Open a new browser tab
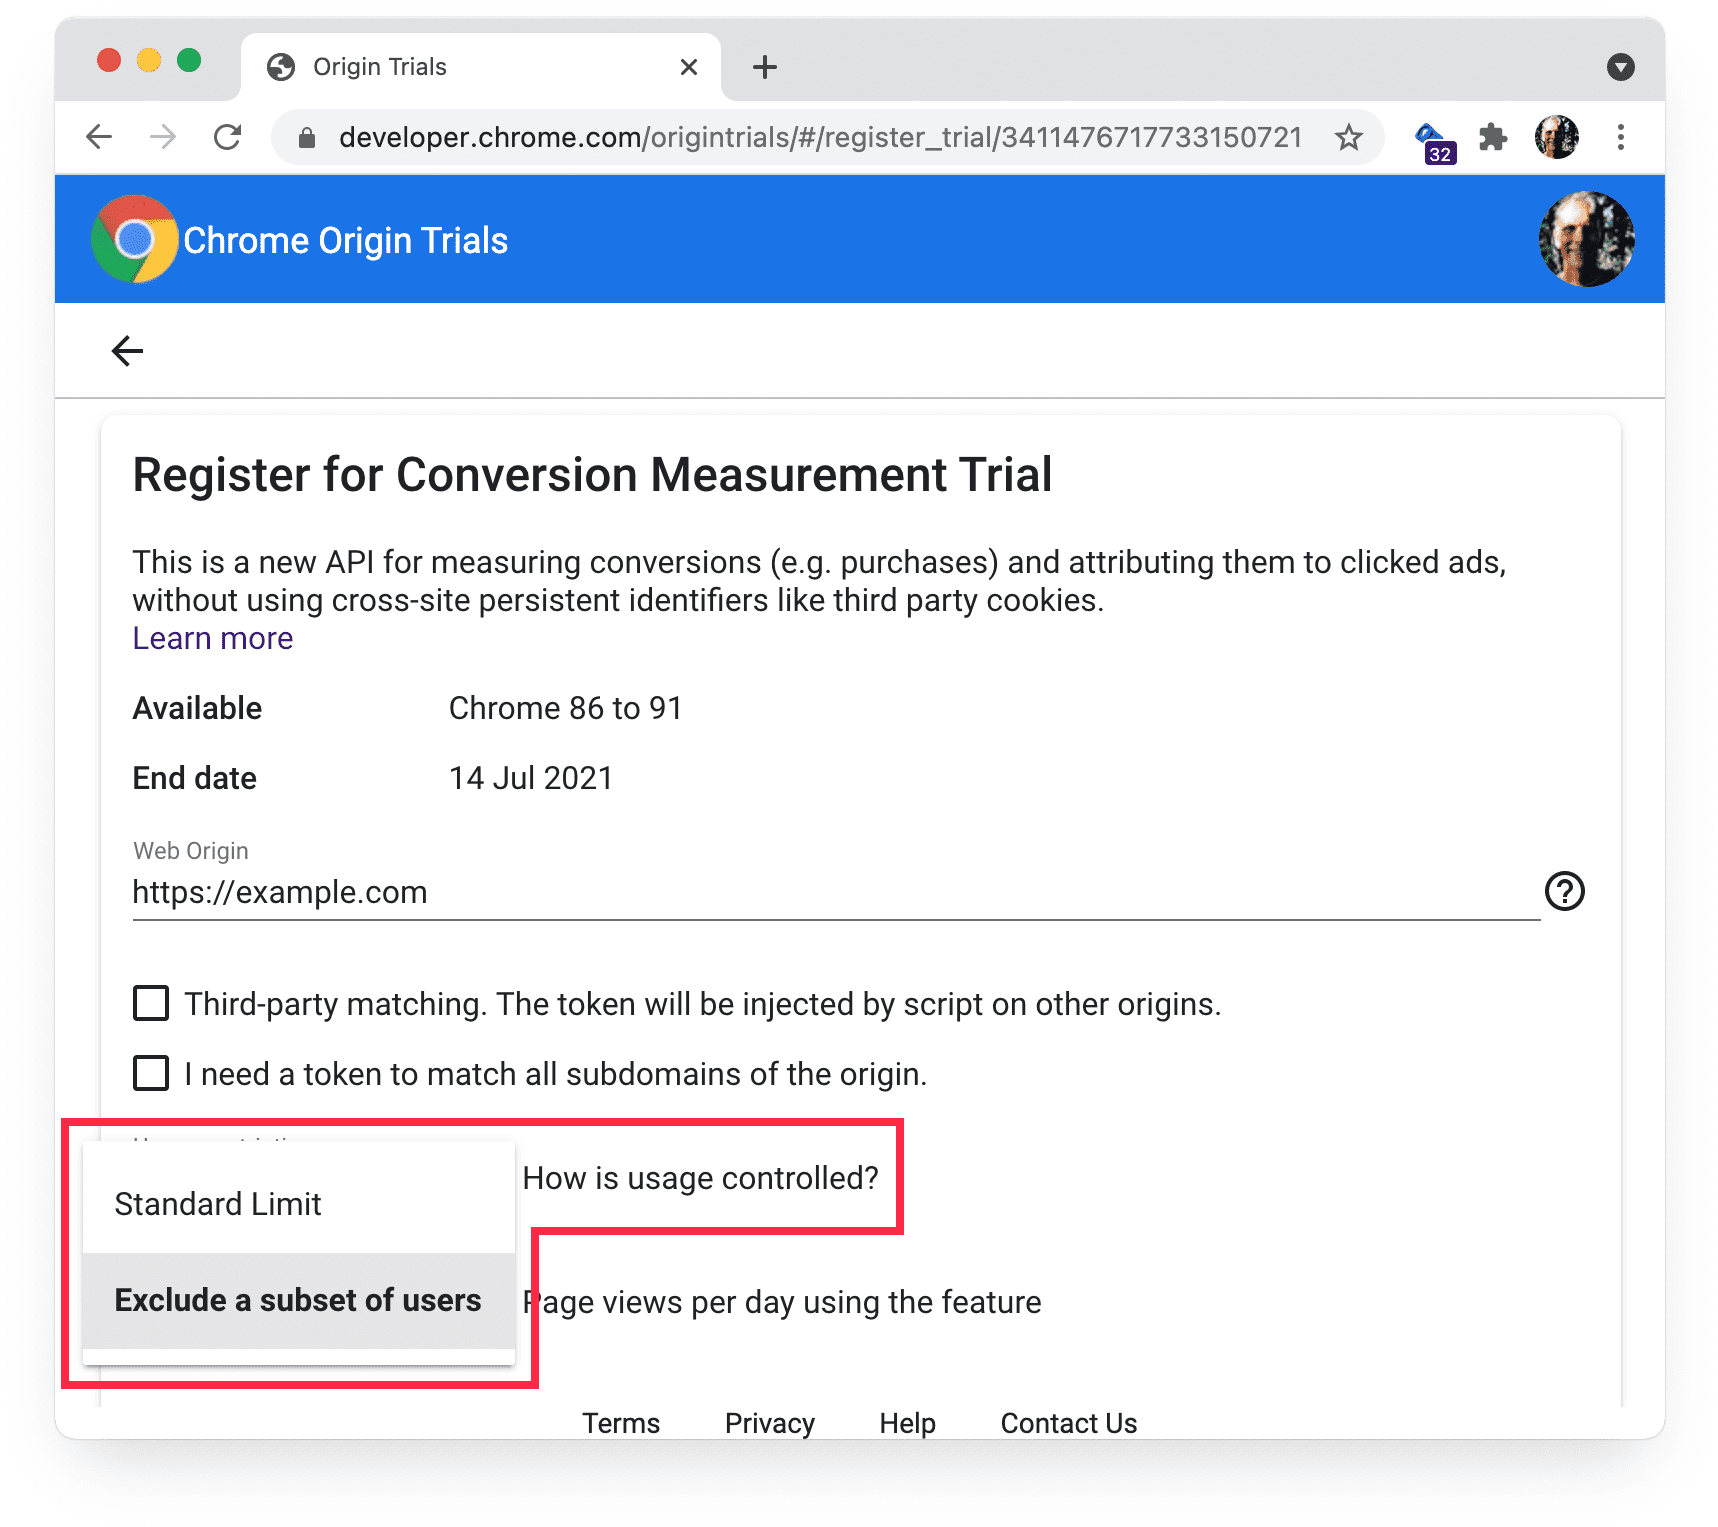Viewport: 1718px width, 1527px height. (x=764, y=66)
